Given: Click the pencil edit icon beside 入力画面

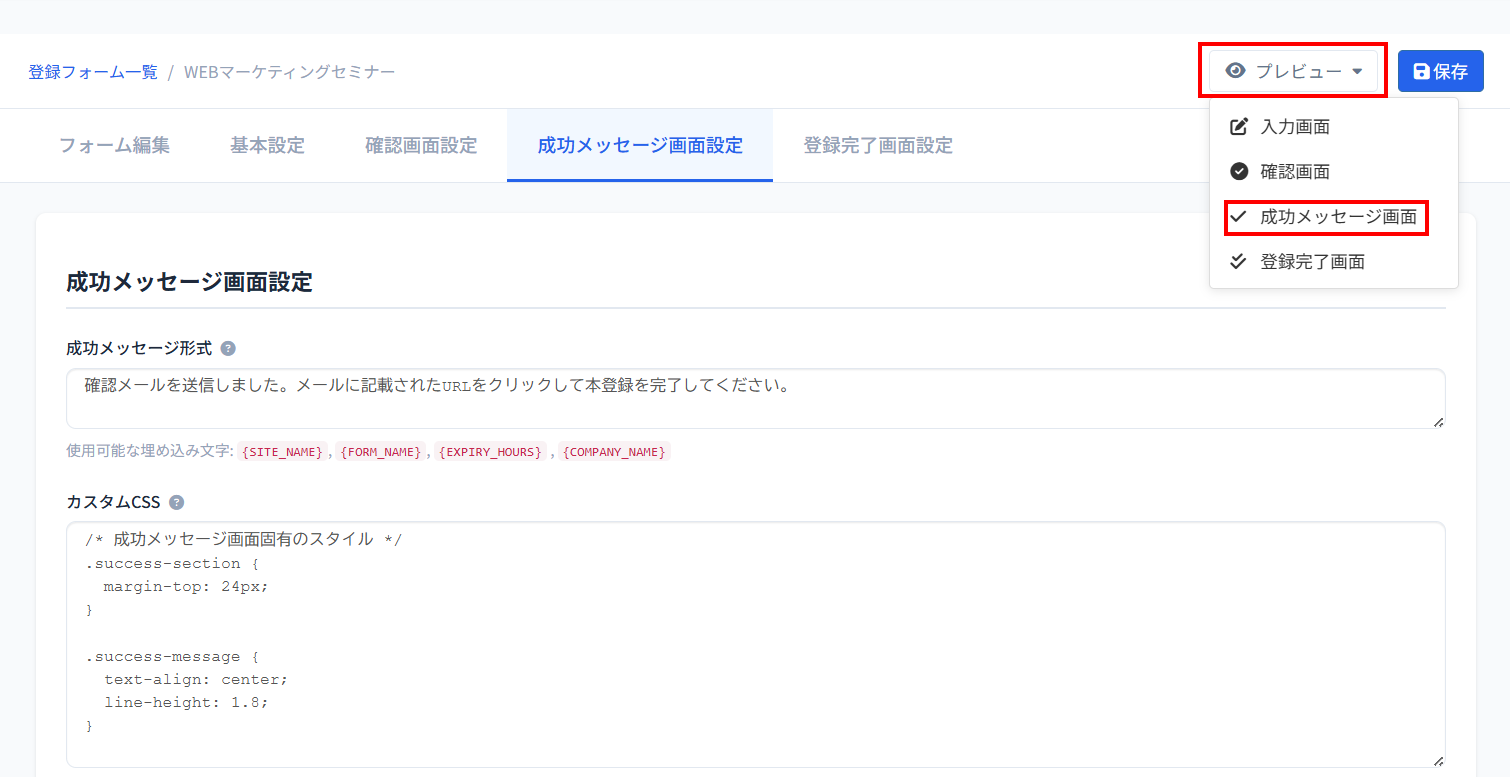Looking at the screenshot, I should tap(1239, 127).
